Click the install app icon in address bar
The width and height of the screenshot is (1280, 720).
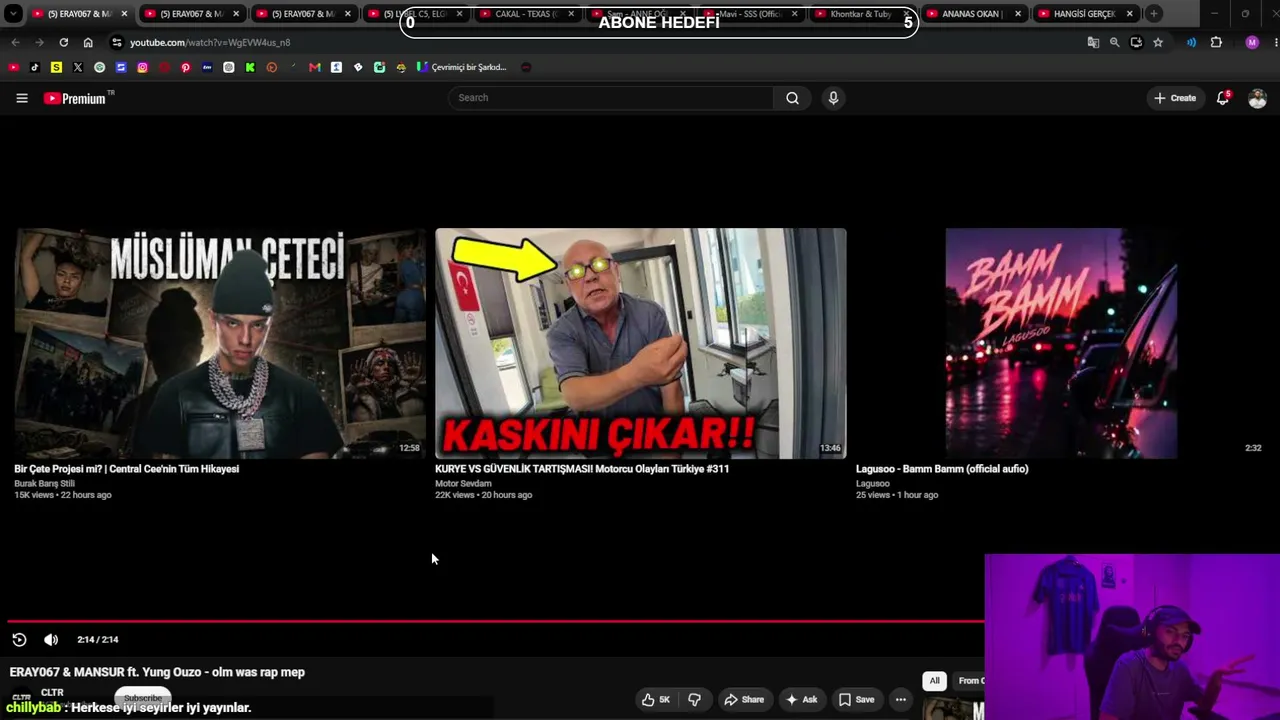point(1136,43)
